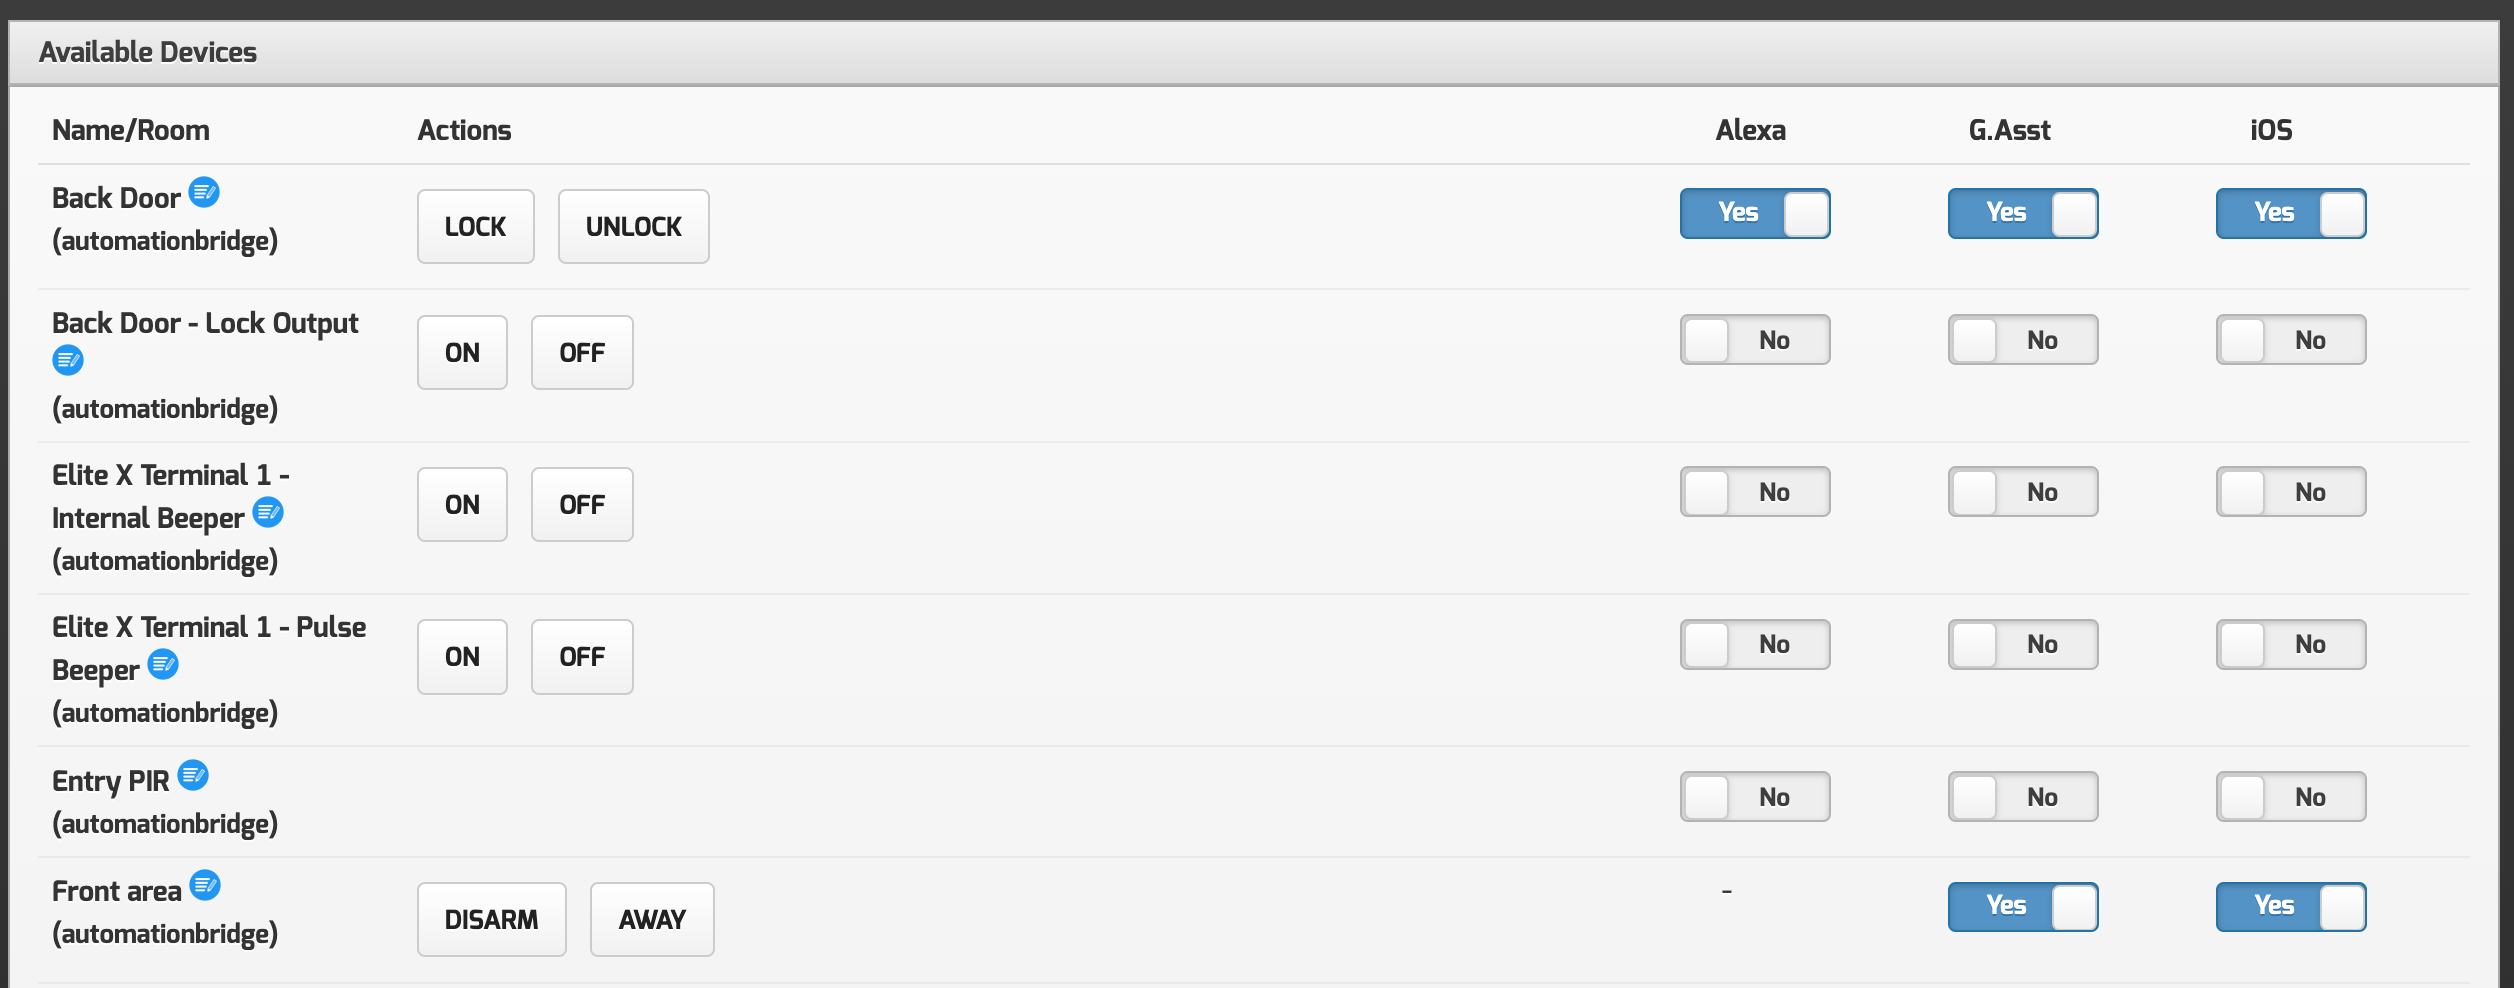Click edit icon next to Entry PIR
Screen dimensions: 2514x988
point(193,775)
